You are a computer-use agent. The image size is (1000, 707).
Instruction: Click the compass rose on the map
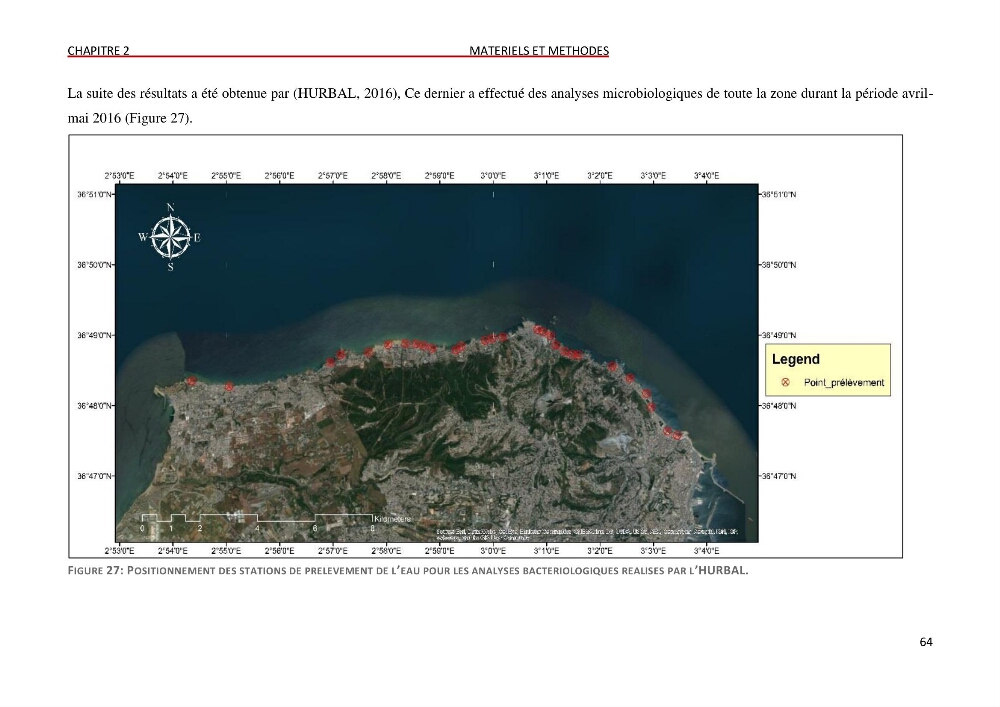[x=170, y=237]
